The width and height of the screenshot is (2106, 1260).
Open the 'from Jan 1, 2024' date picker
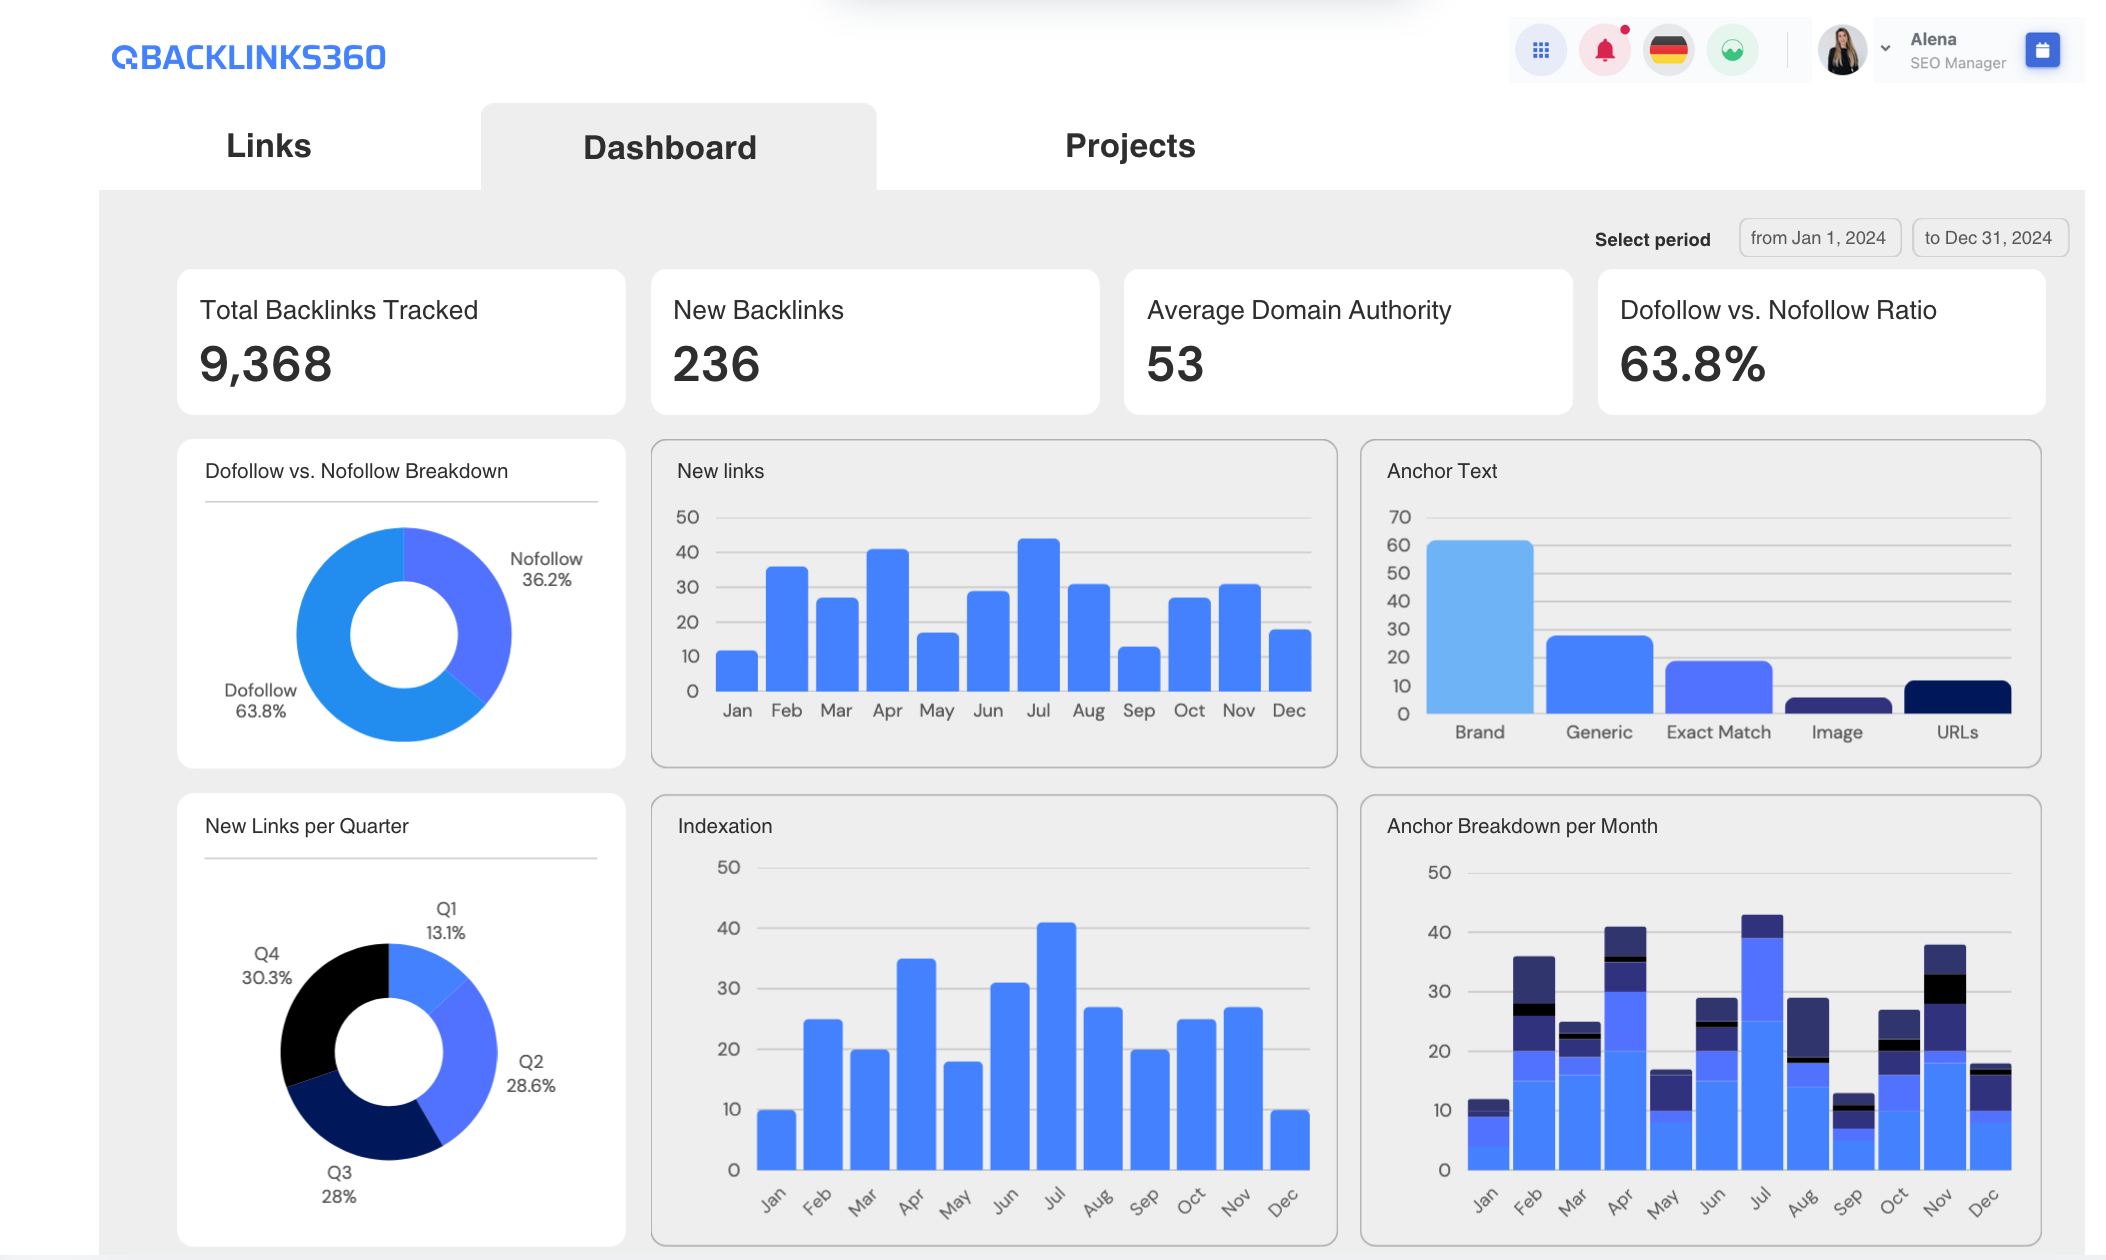coord(1819,237)
